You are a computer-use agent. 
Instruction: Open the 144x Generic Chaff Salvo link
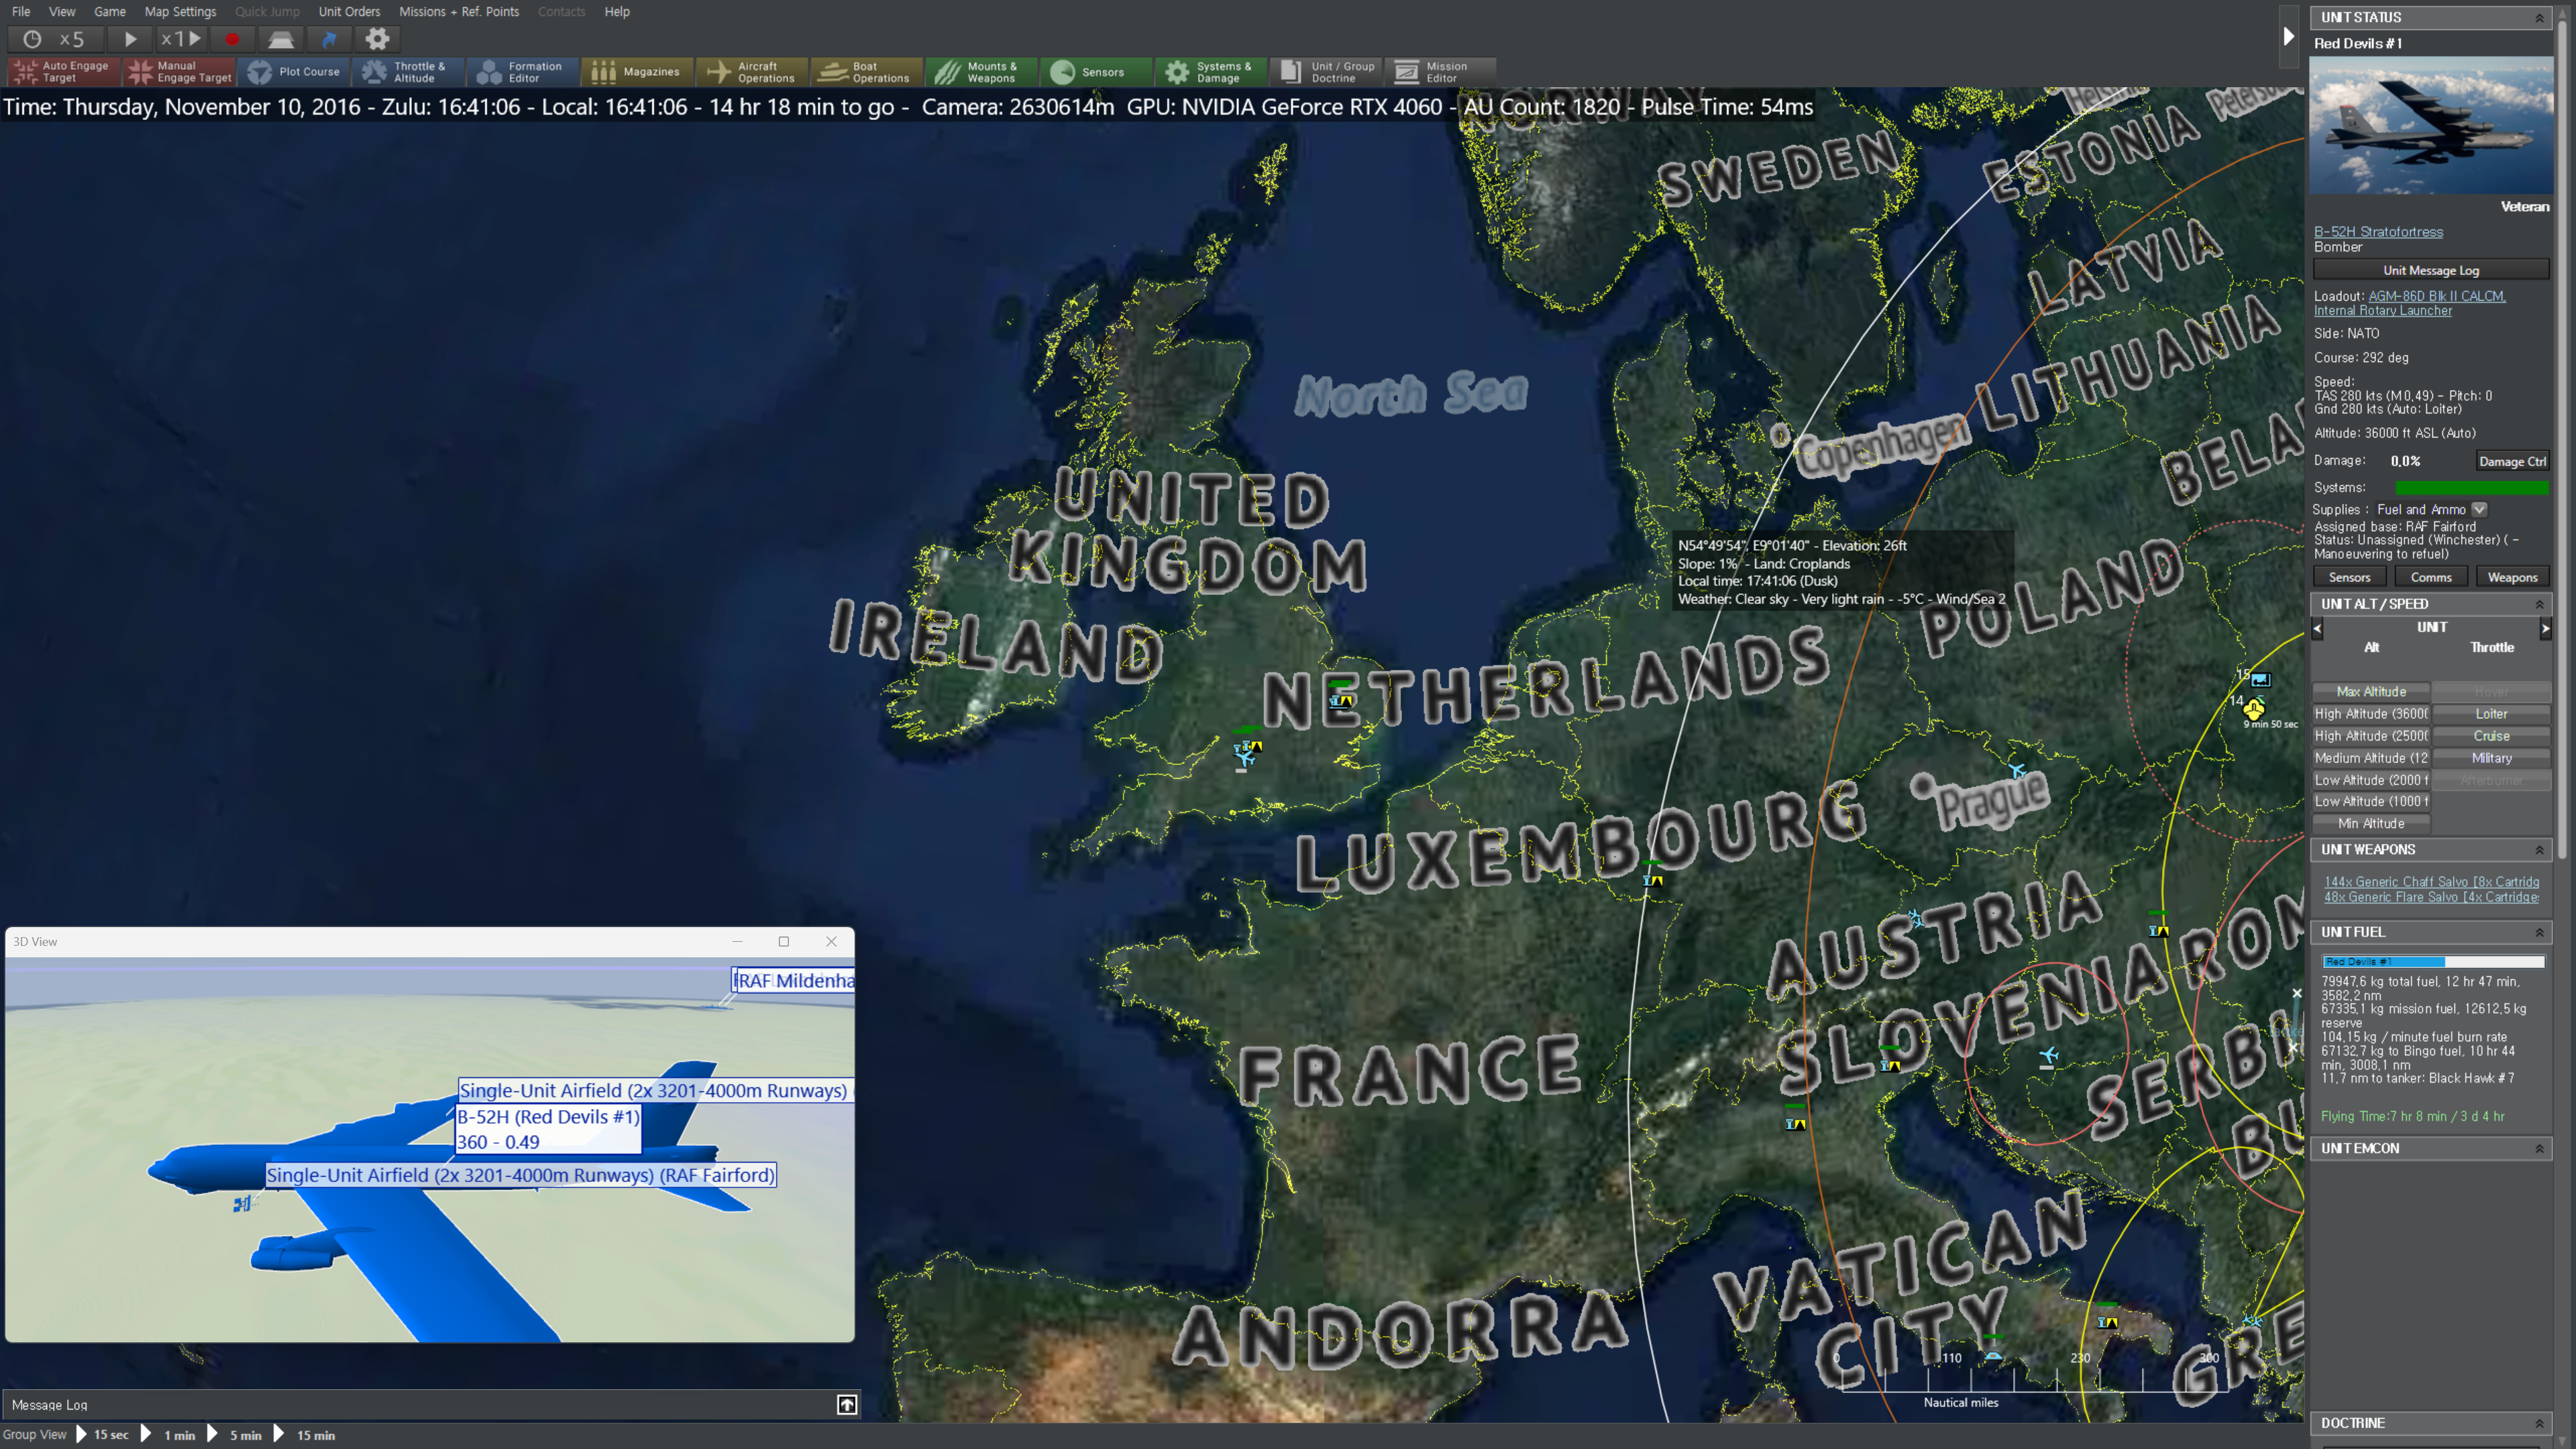point(2431,882)
